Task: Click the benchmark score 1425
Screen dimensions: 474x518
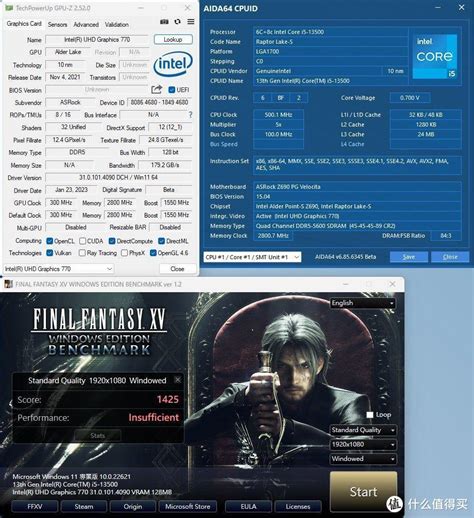Action: click(168, 399)
